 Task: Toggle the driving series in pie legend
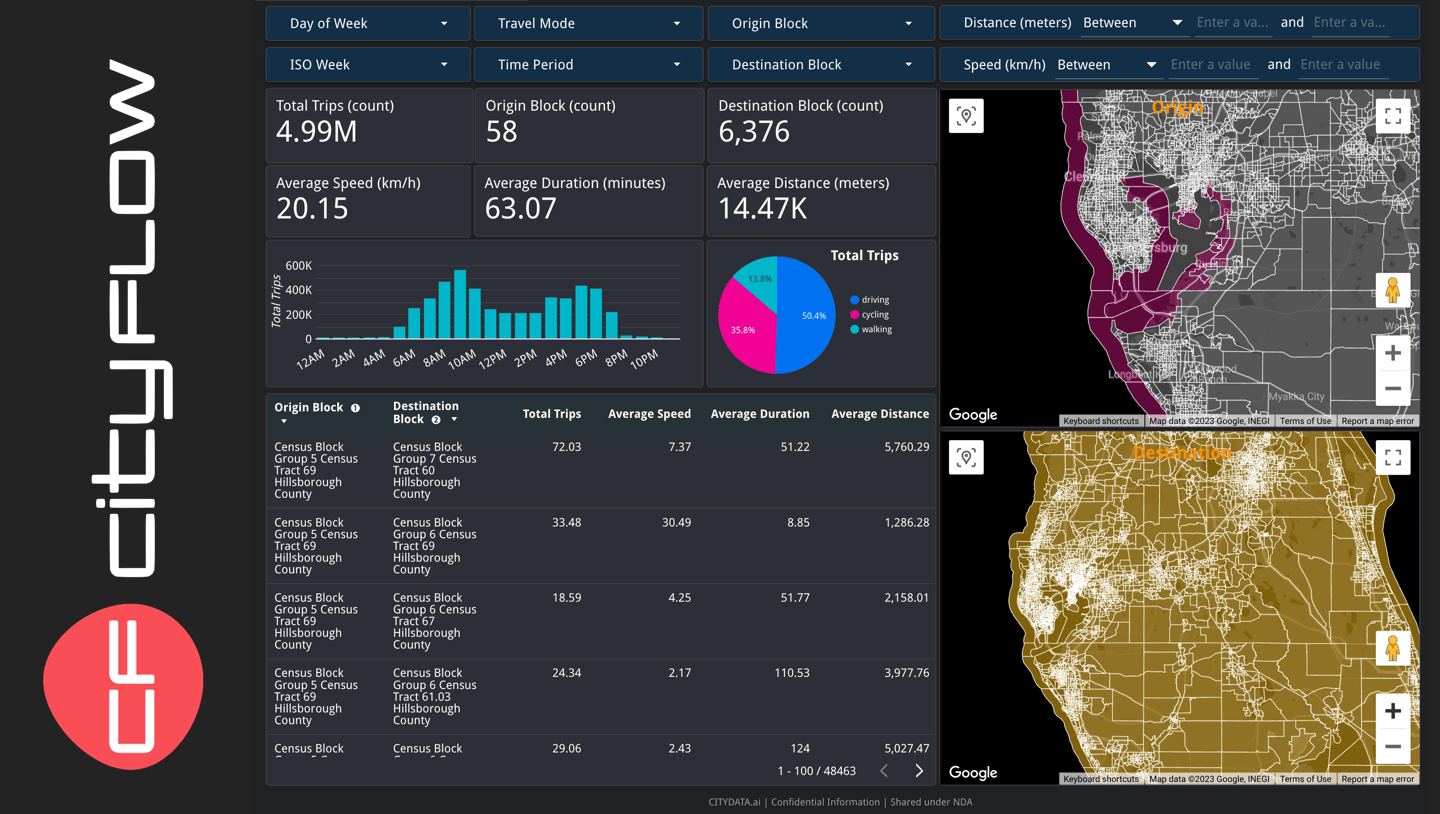point(874,300)
